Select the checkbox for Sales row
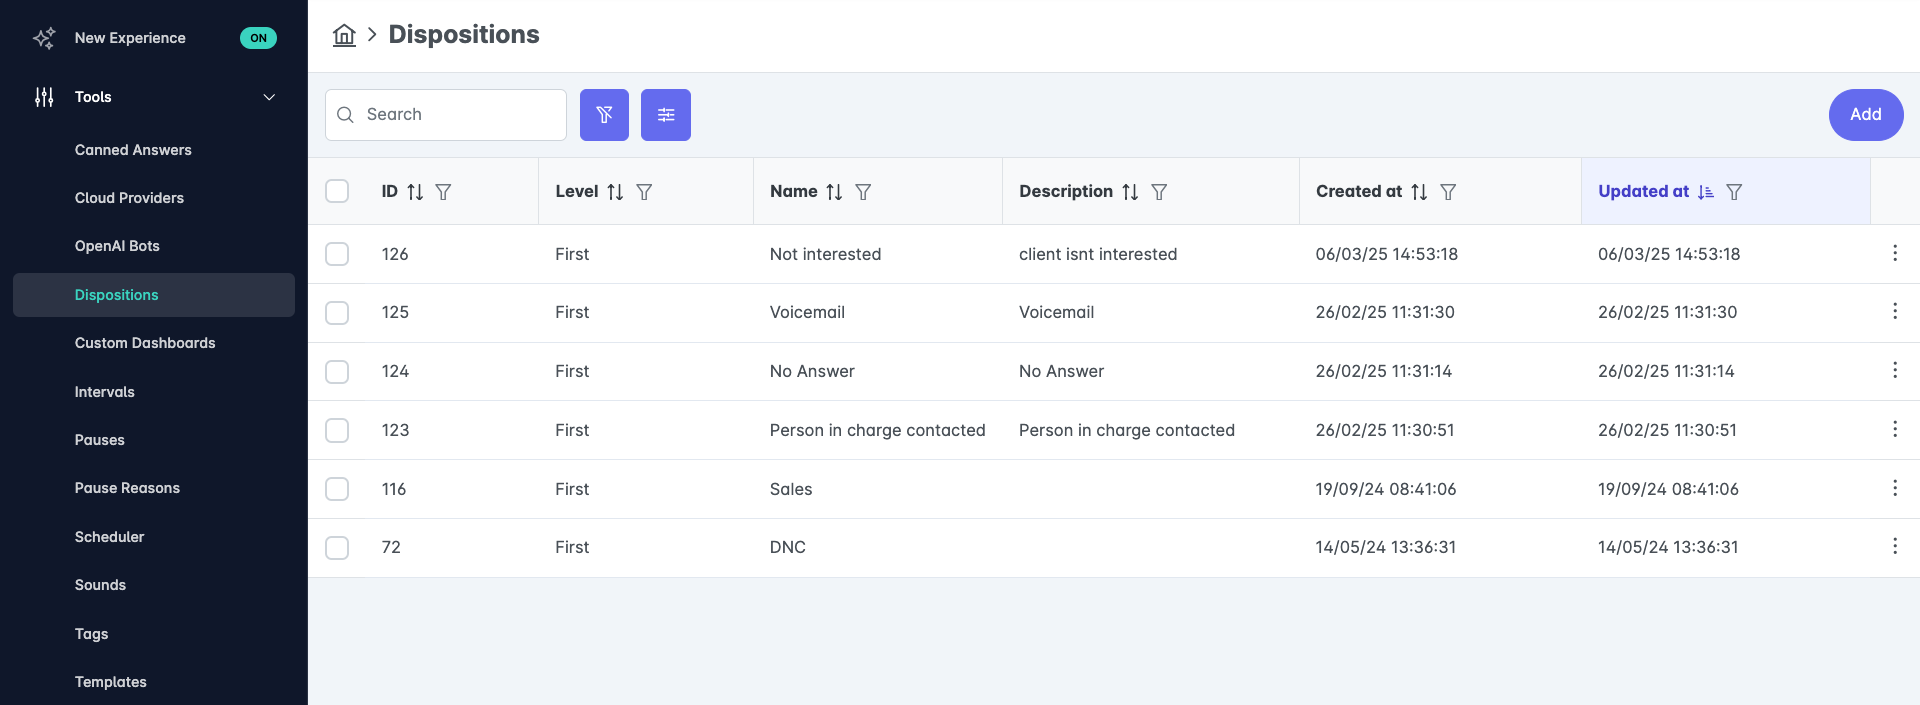Viewport: 1920px width, 705px height. (337, 489)
